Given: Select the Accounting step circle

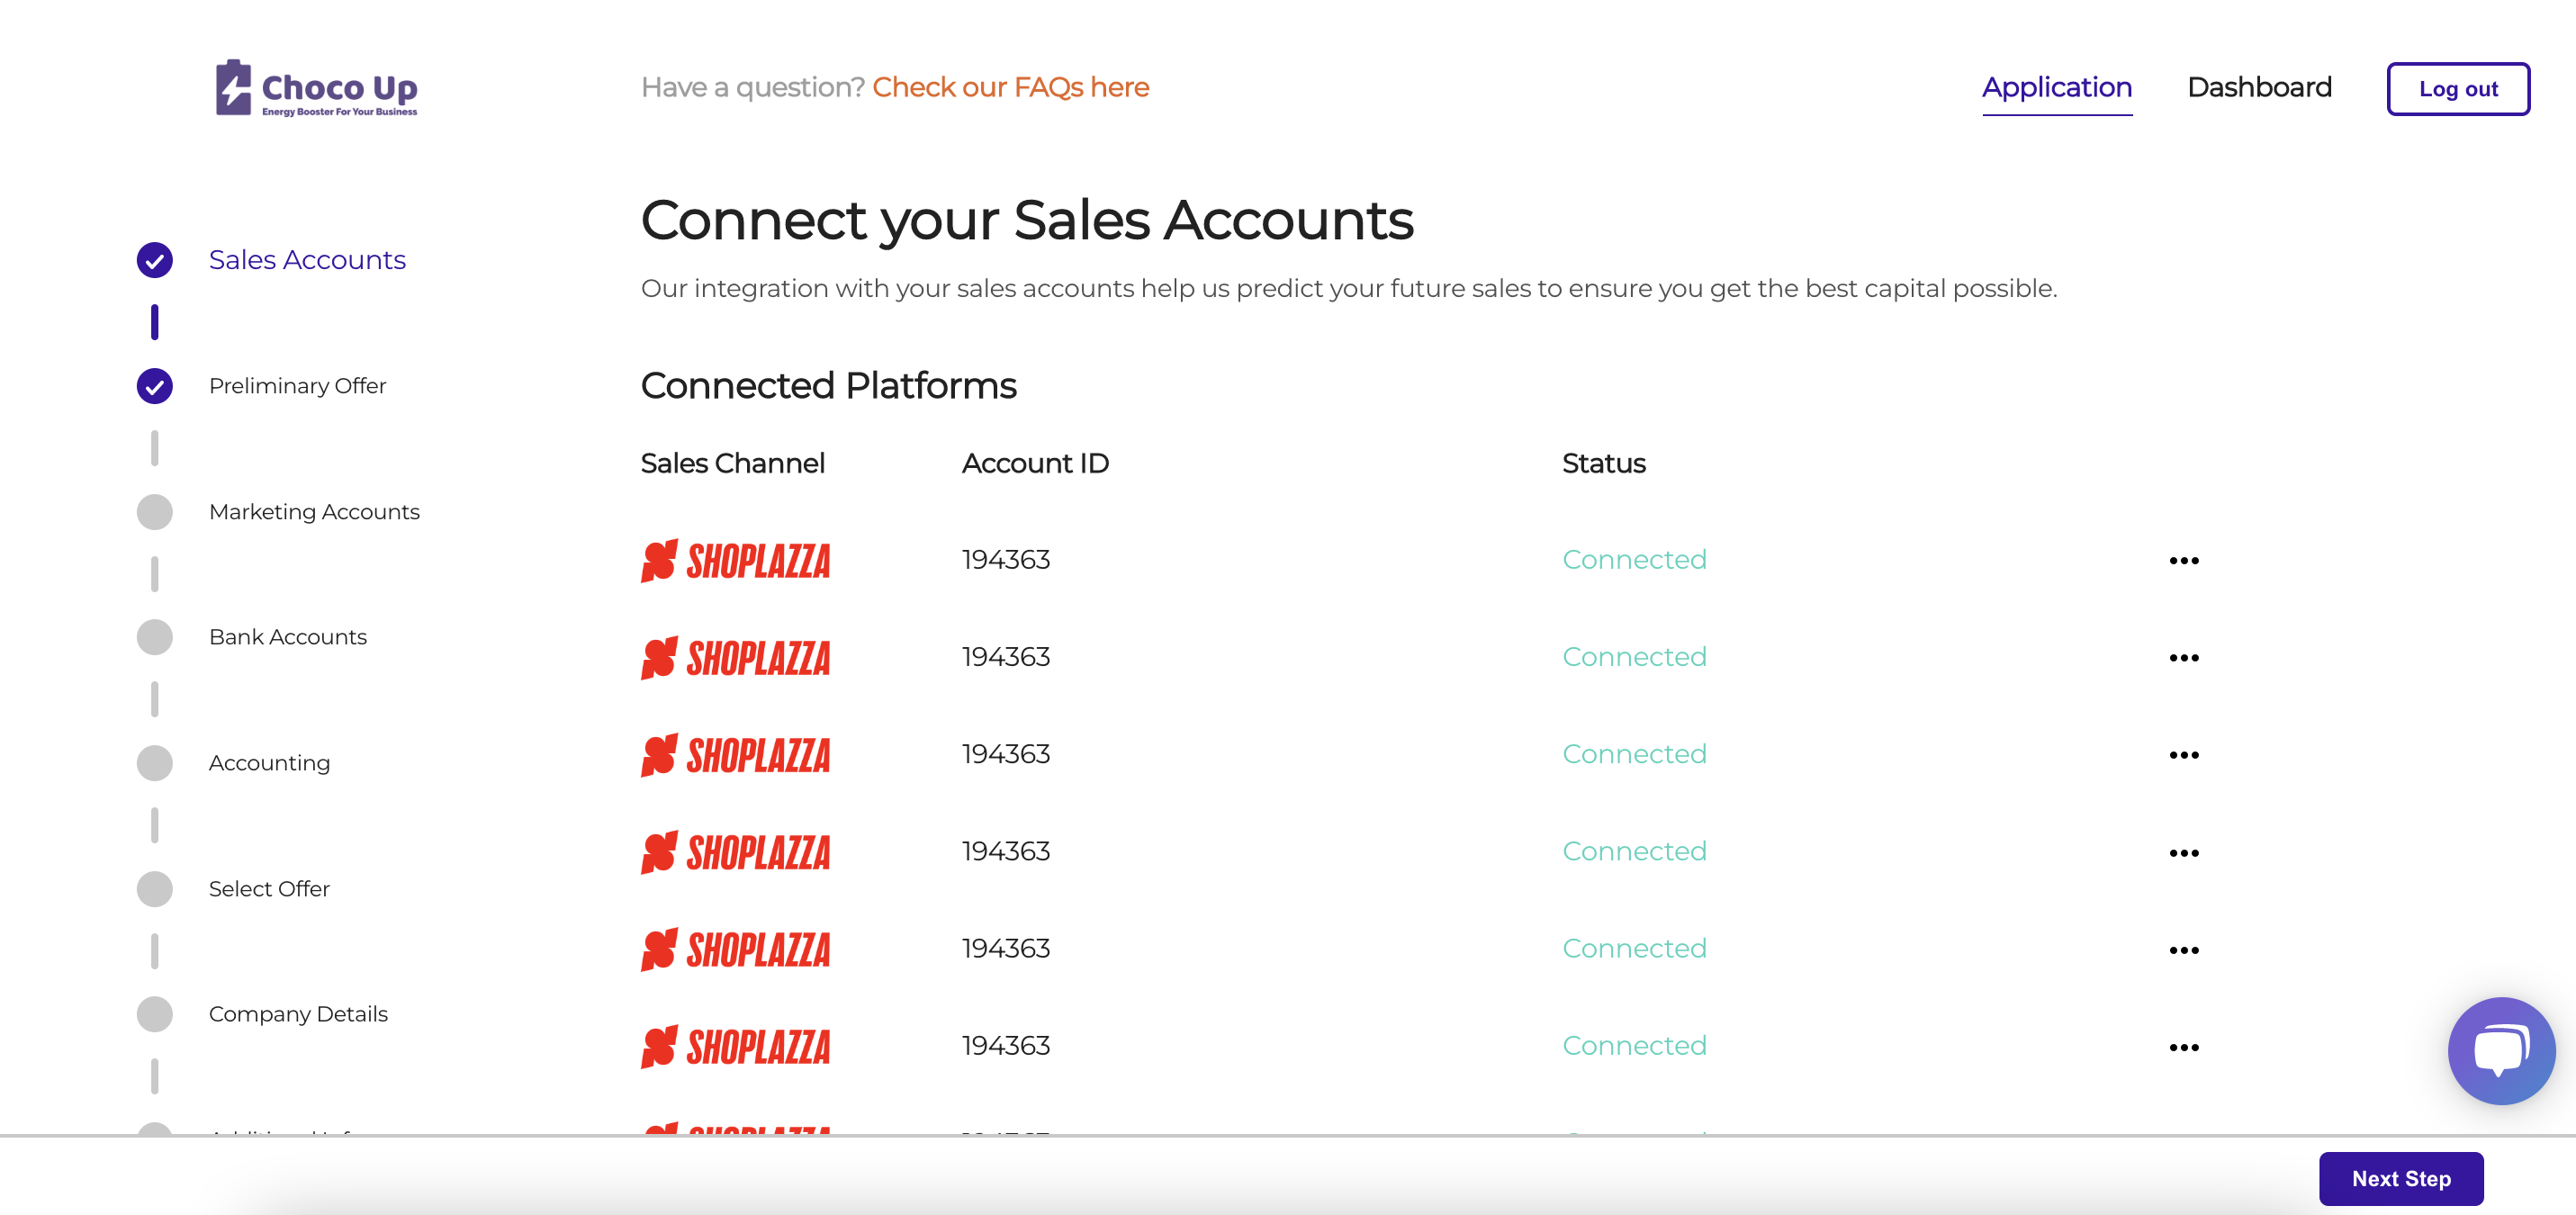Looking at the screenshot, I should pos(154,763).
